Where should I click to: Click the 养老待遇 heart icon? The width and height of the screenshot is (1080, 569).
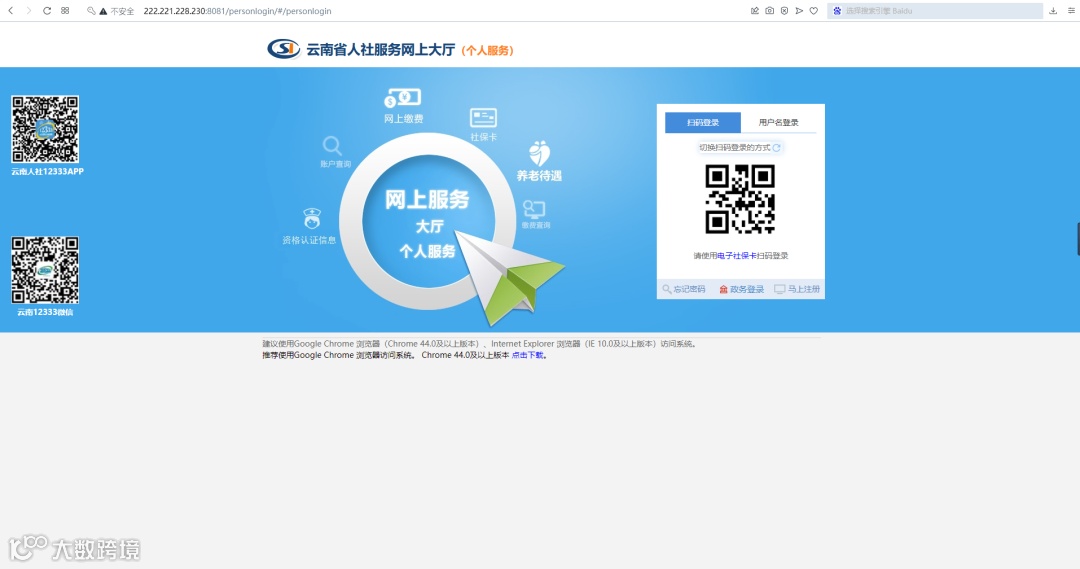pyautogui.click(x=539, y=153)
